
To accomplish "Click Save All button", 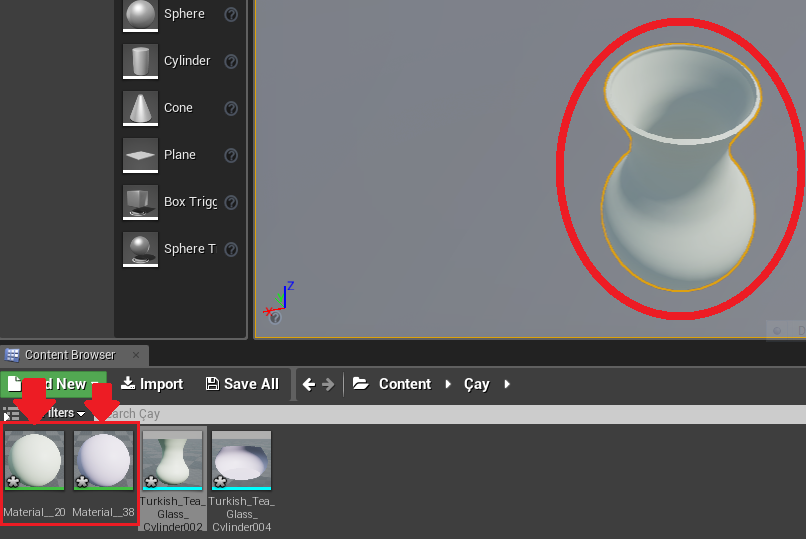I will [242, 384].
